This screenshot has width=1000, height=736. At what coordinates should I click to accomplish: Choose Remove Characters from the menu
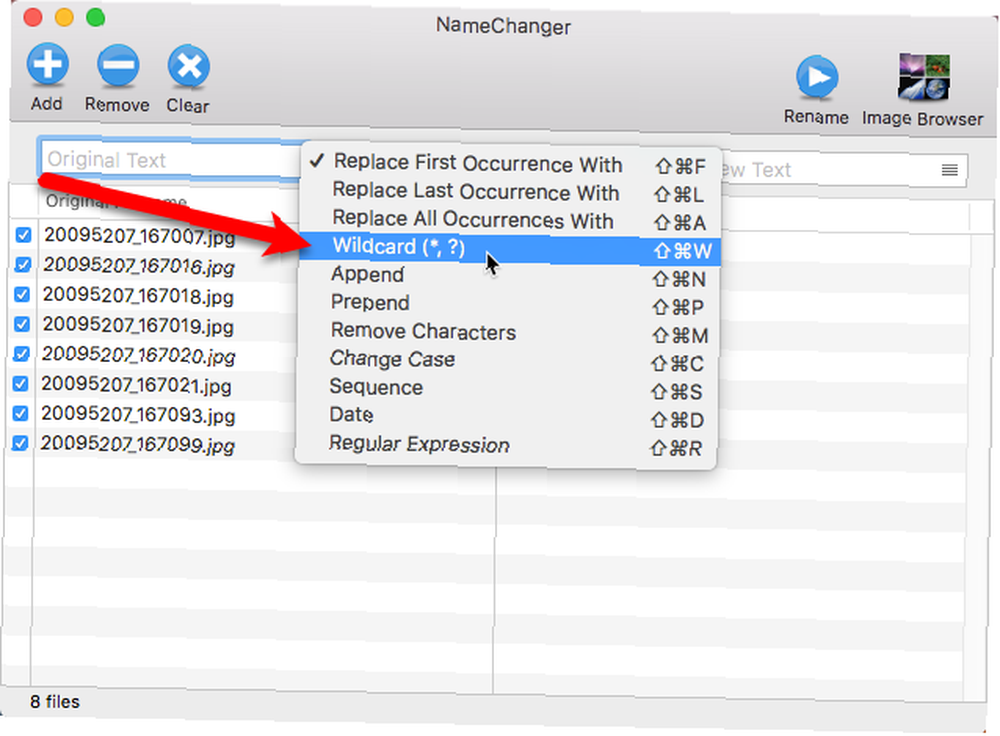point(508,332)
